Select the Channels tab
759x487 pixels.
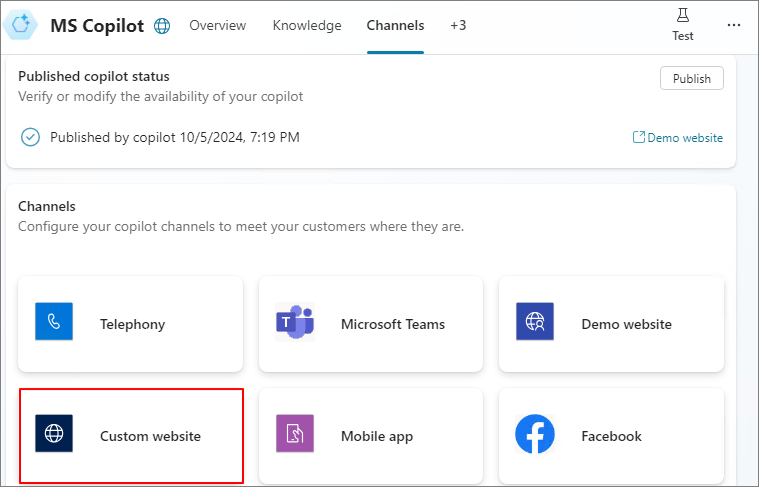(x=395, y=25)
